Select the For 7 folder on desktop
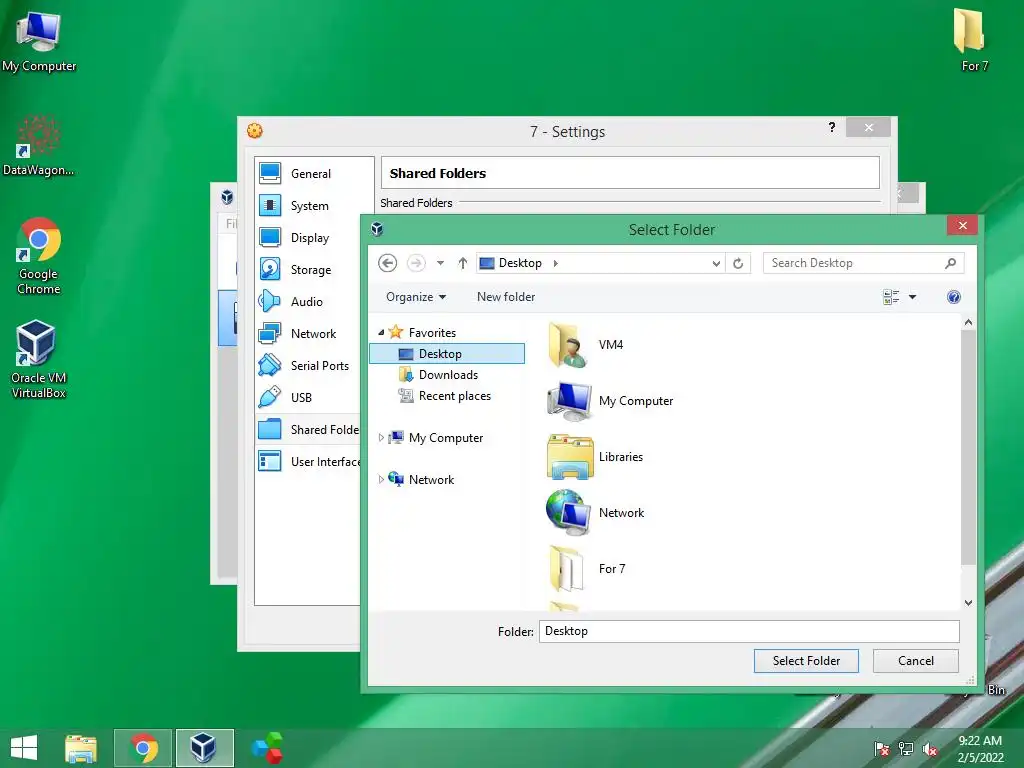 point(971,39)
